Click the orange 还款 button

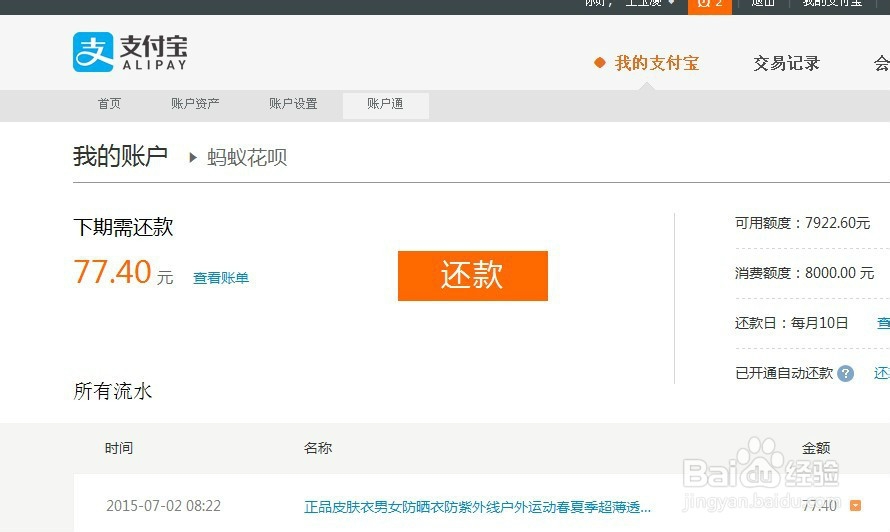point(473,275)
